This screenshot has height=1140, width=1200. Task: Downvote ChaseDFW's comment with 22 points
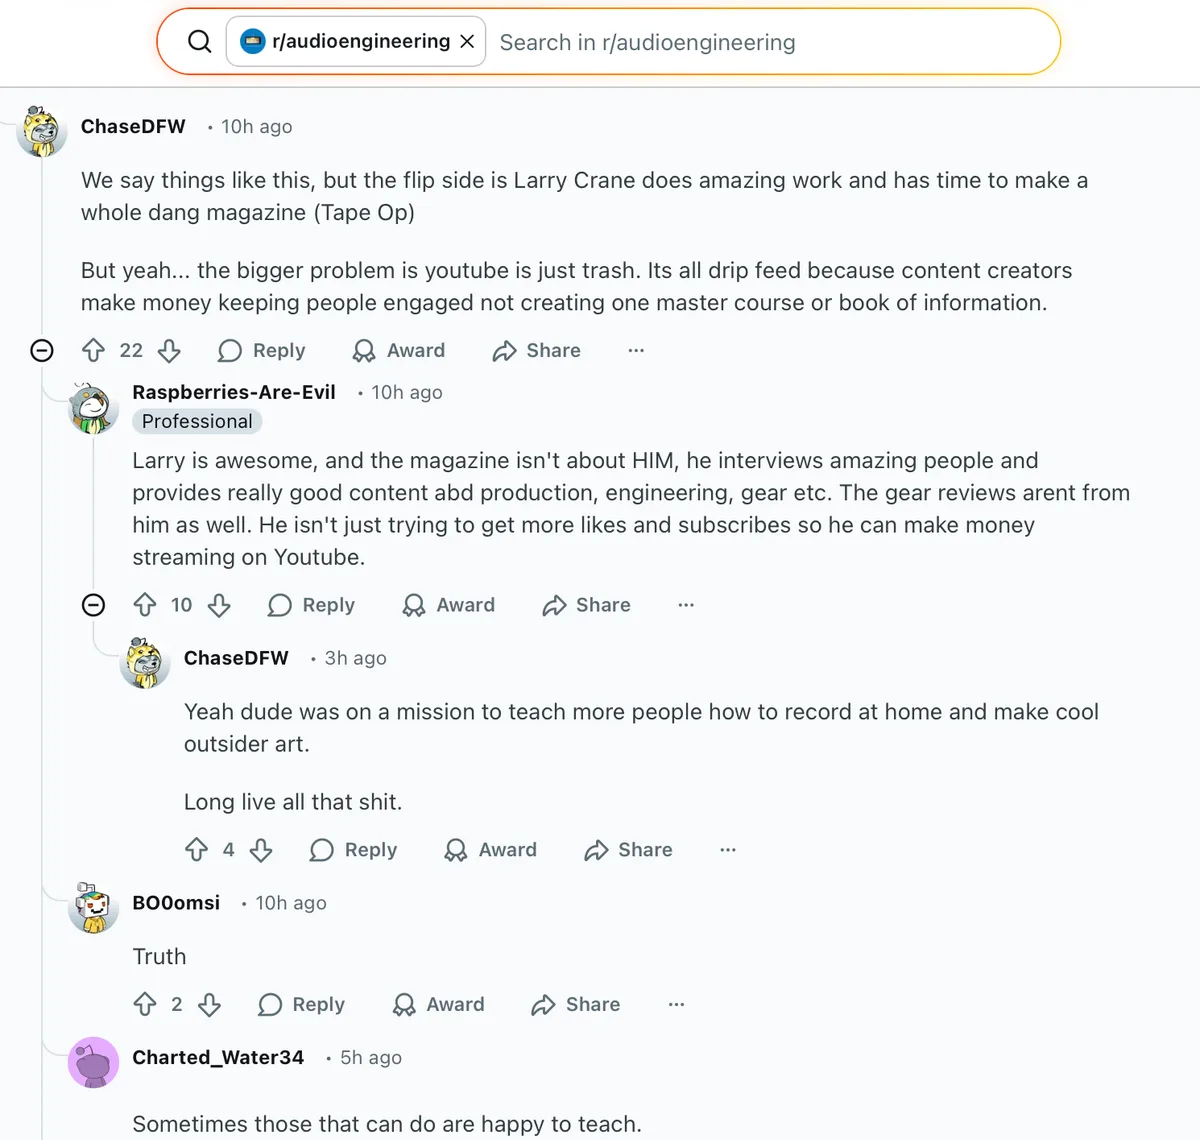coord(169,350)
